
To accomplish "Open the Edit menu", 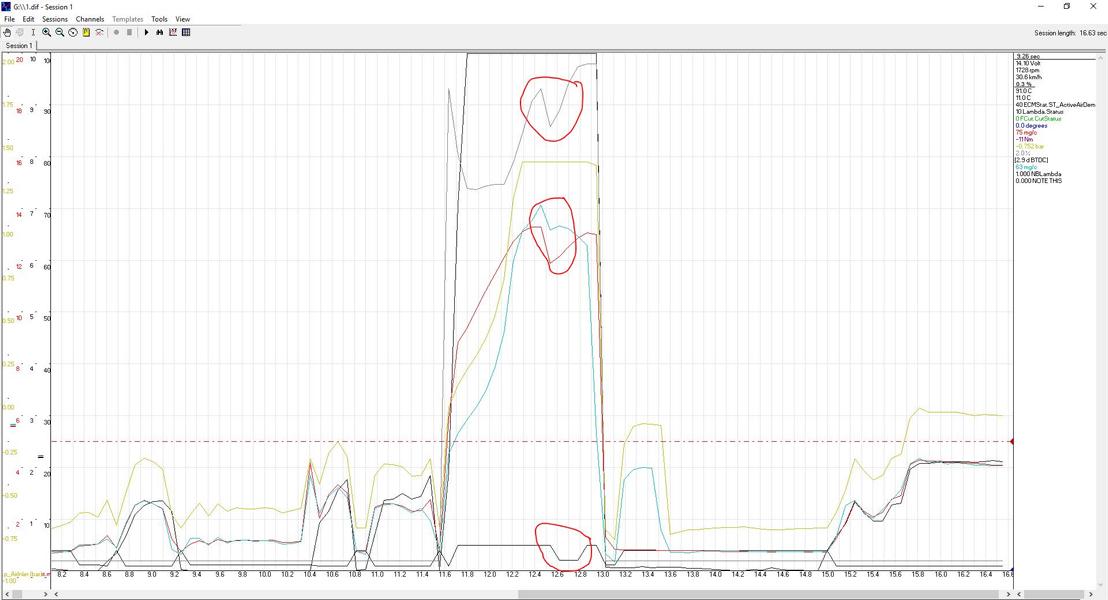I will coord(28,19).
